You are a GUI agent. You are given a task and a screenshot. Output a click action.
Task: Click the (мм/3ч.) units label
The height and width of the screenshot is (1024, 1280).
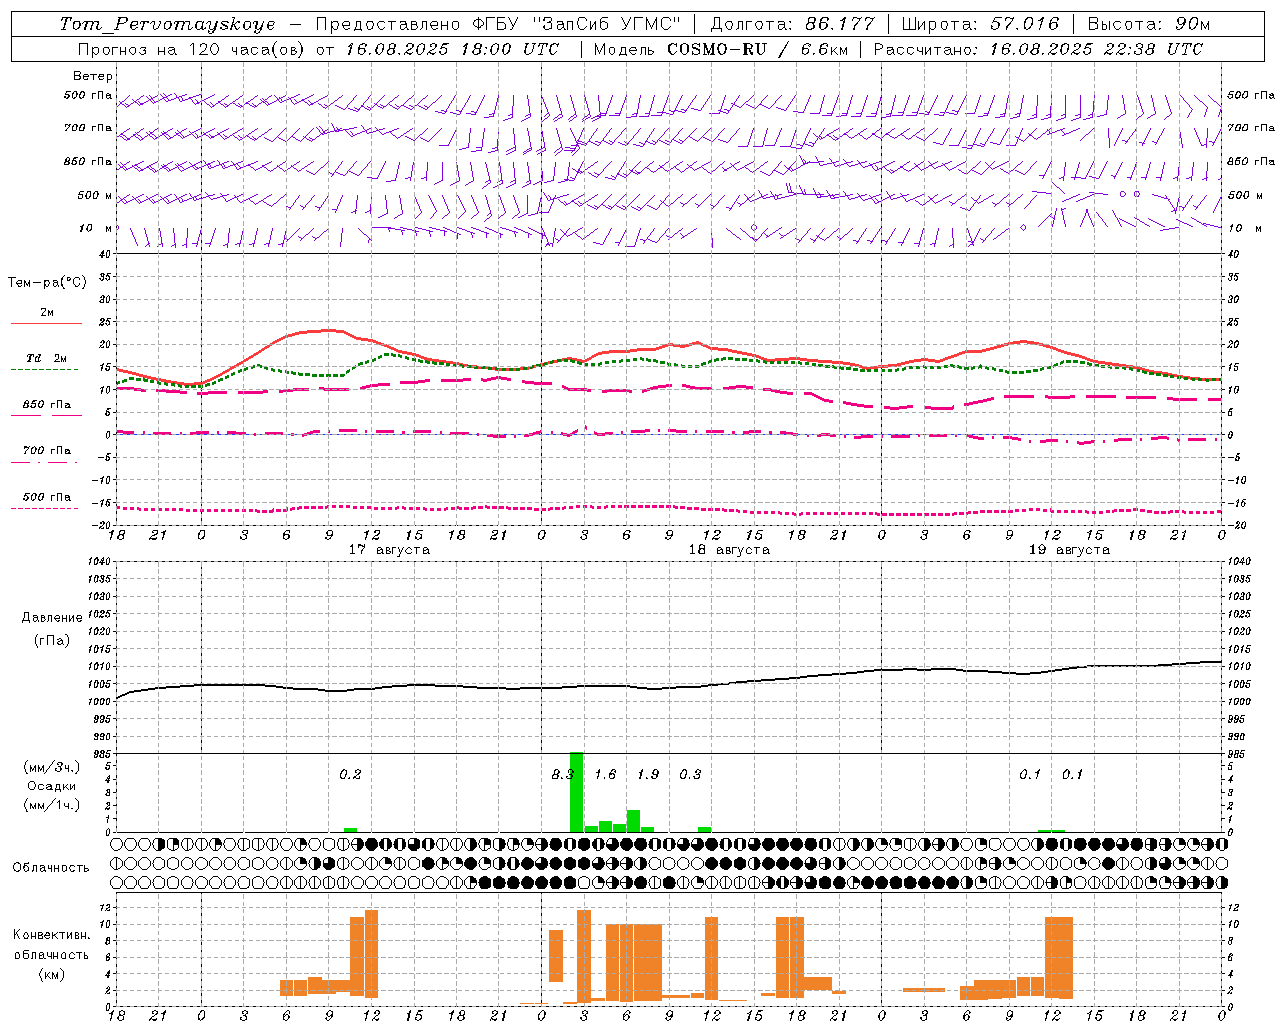tap(51, 767)
